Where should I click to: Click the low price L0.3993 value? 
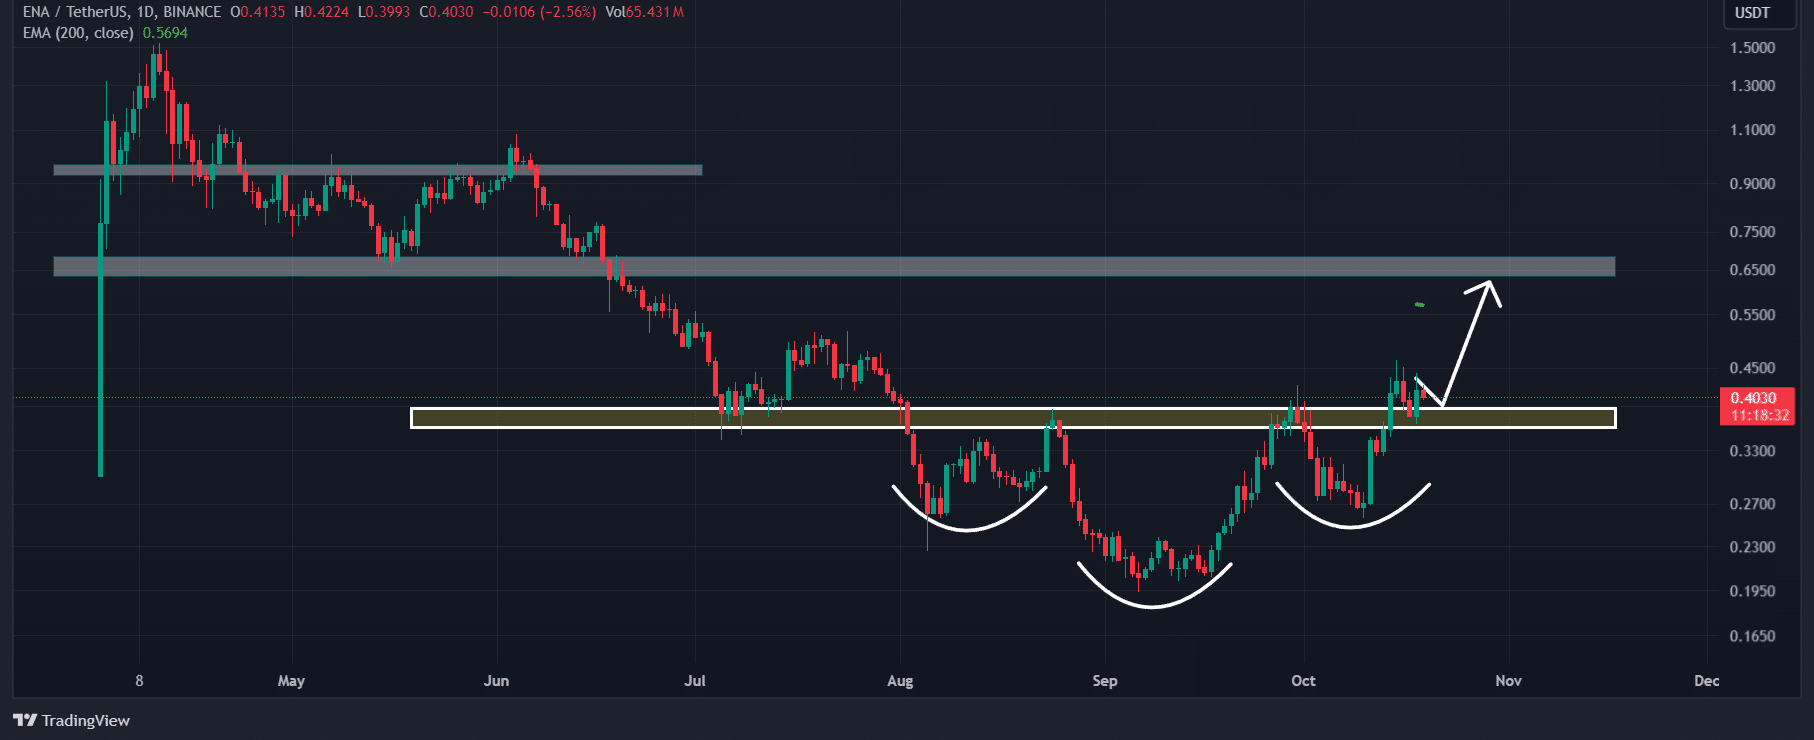384,12
